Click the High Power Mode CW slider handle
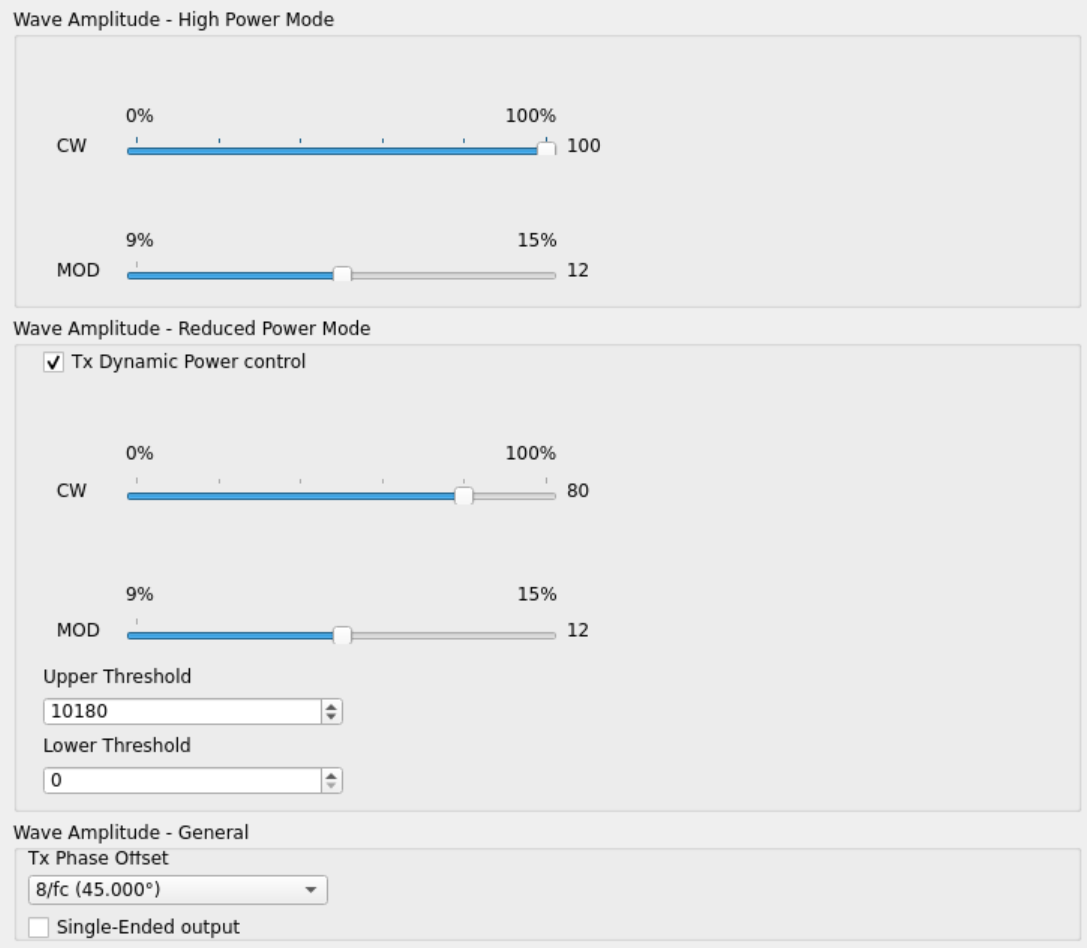Viewport: 1087px width, 948px height. pos(546,149)
